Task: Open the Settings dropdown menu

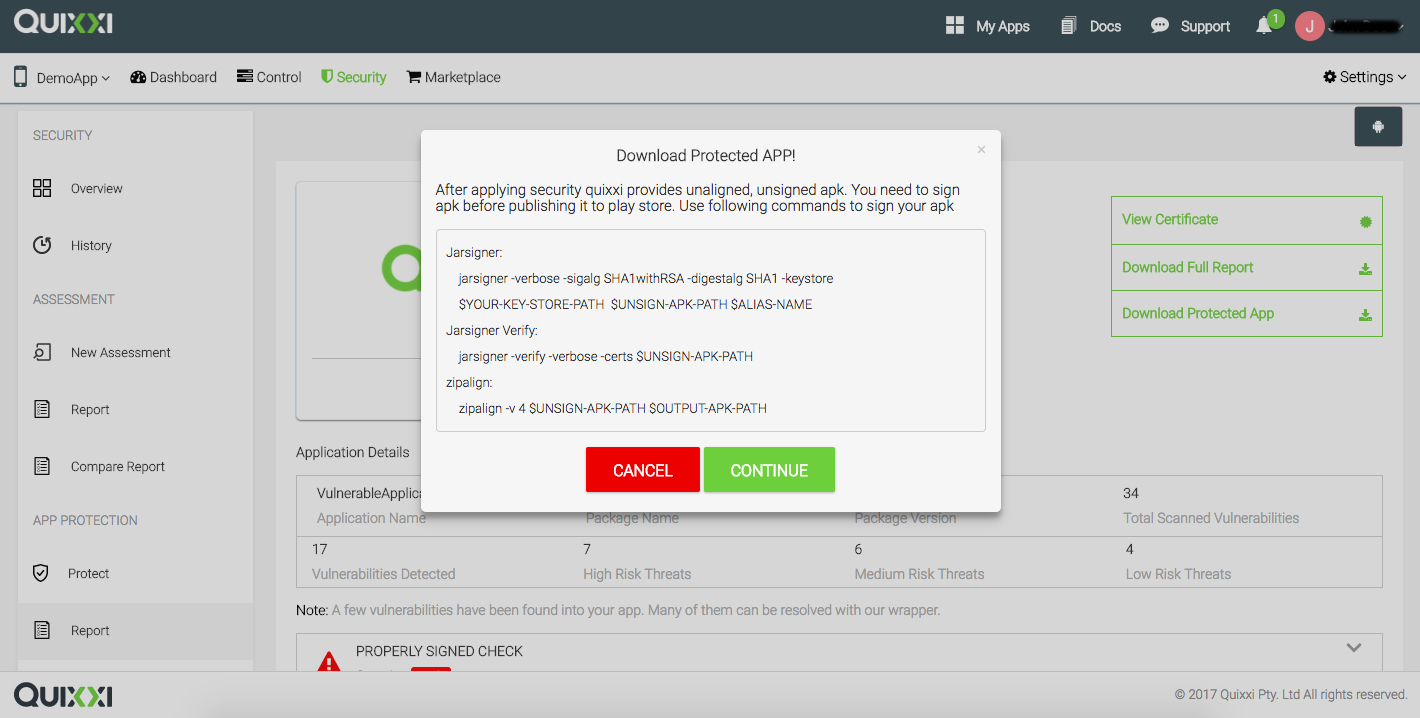Action: point(1364,76)
